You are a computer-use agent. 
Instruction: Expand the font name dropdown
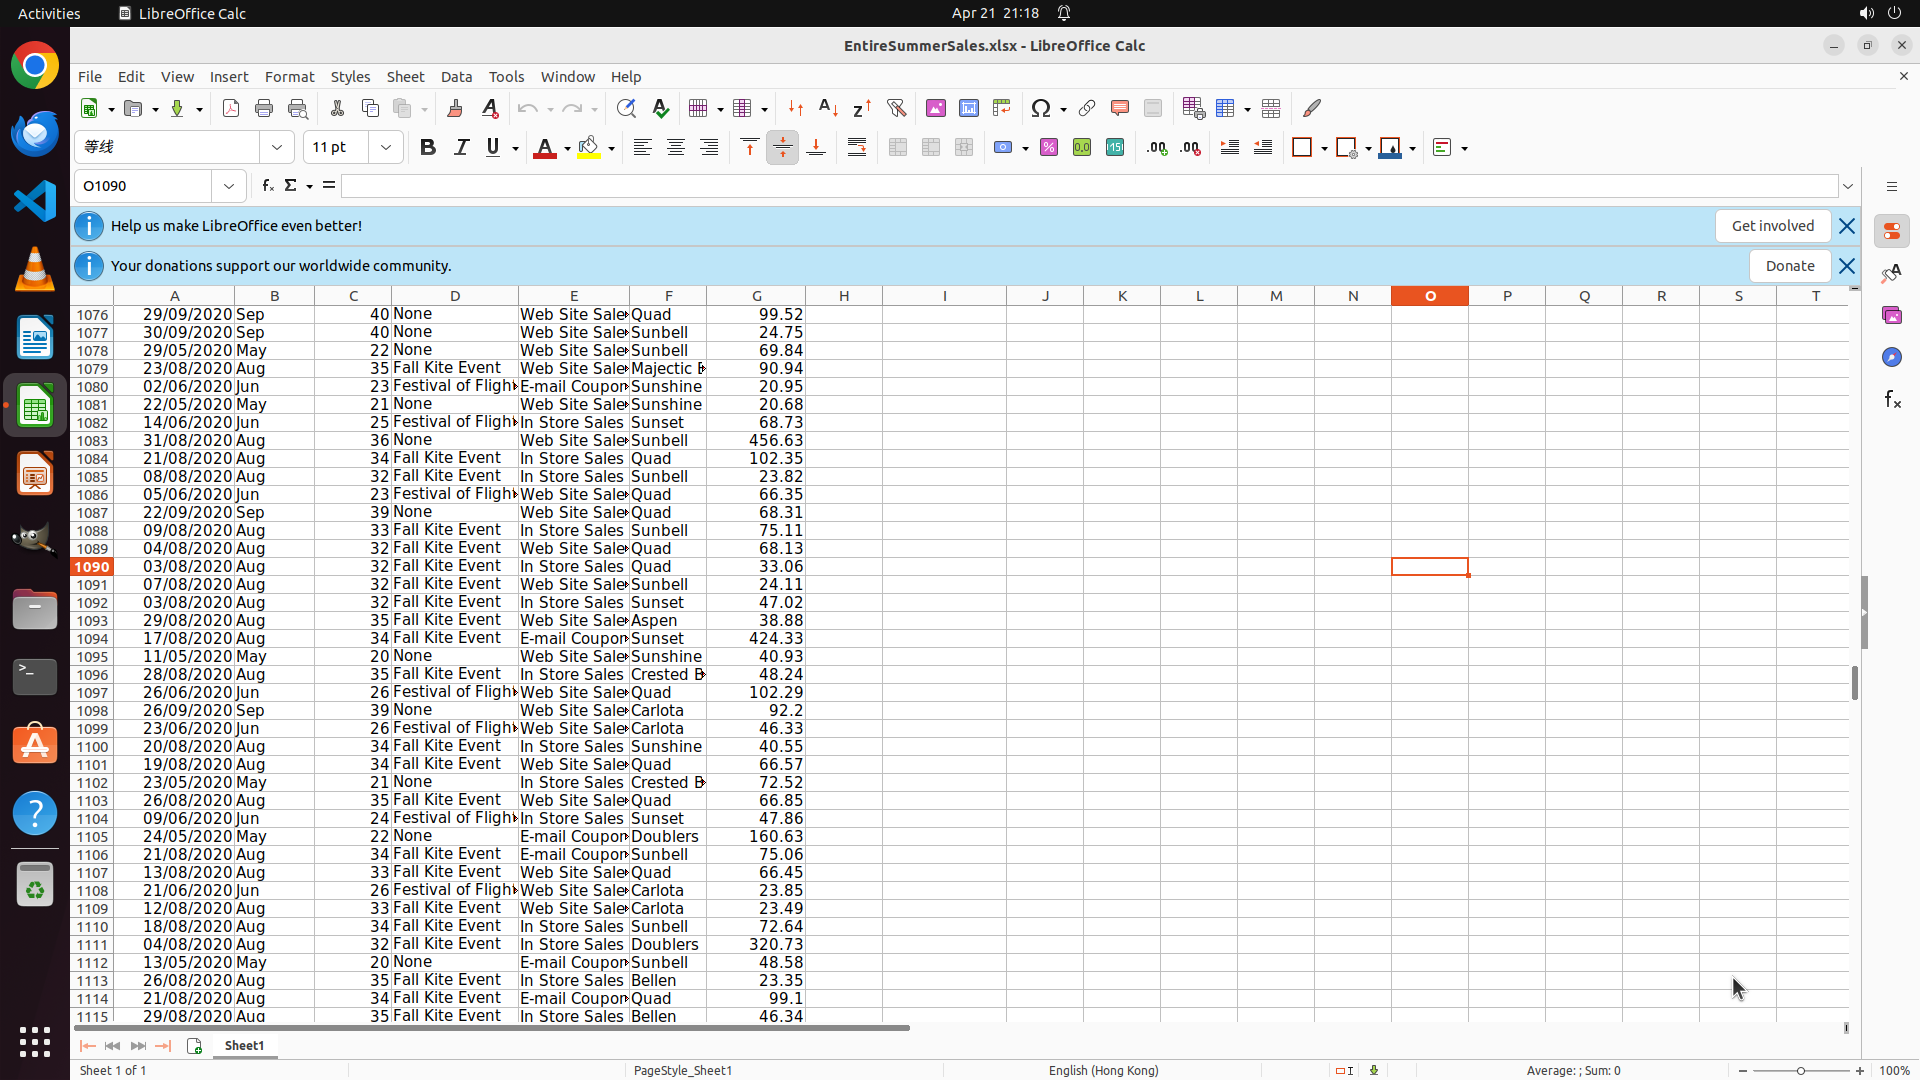(277, 148)
